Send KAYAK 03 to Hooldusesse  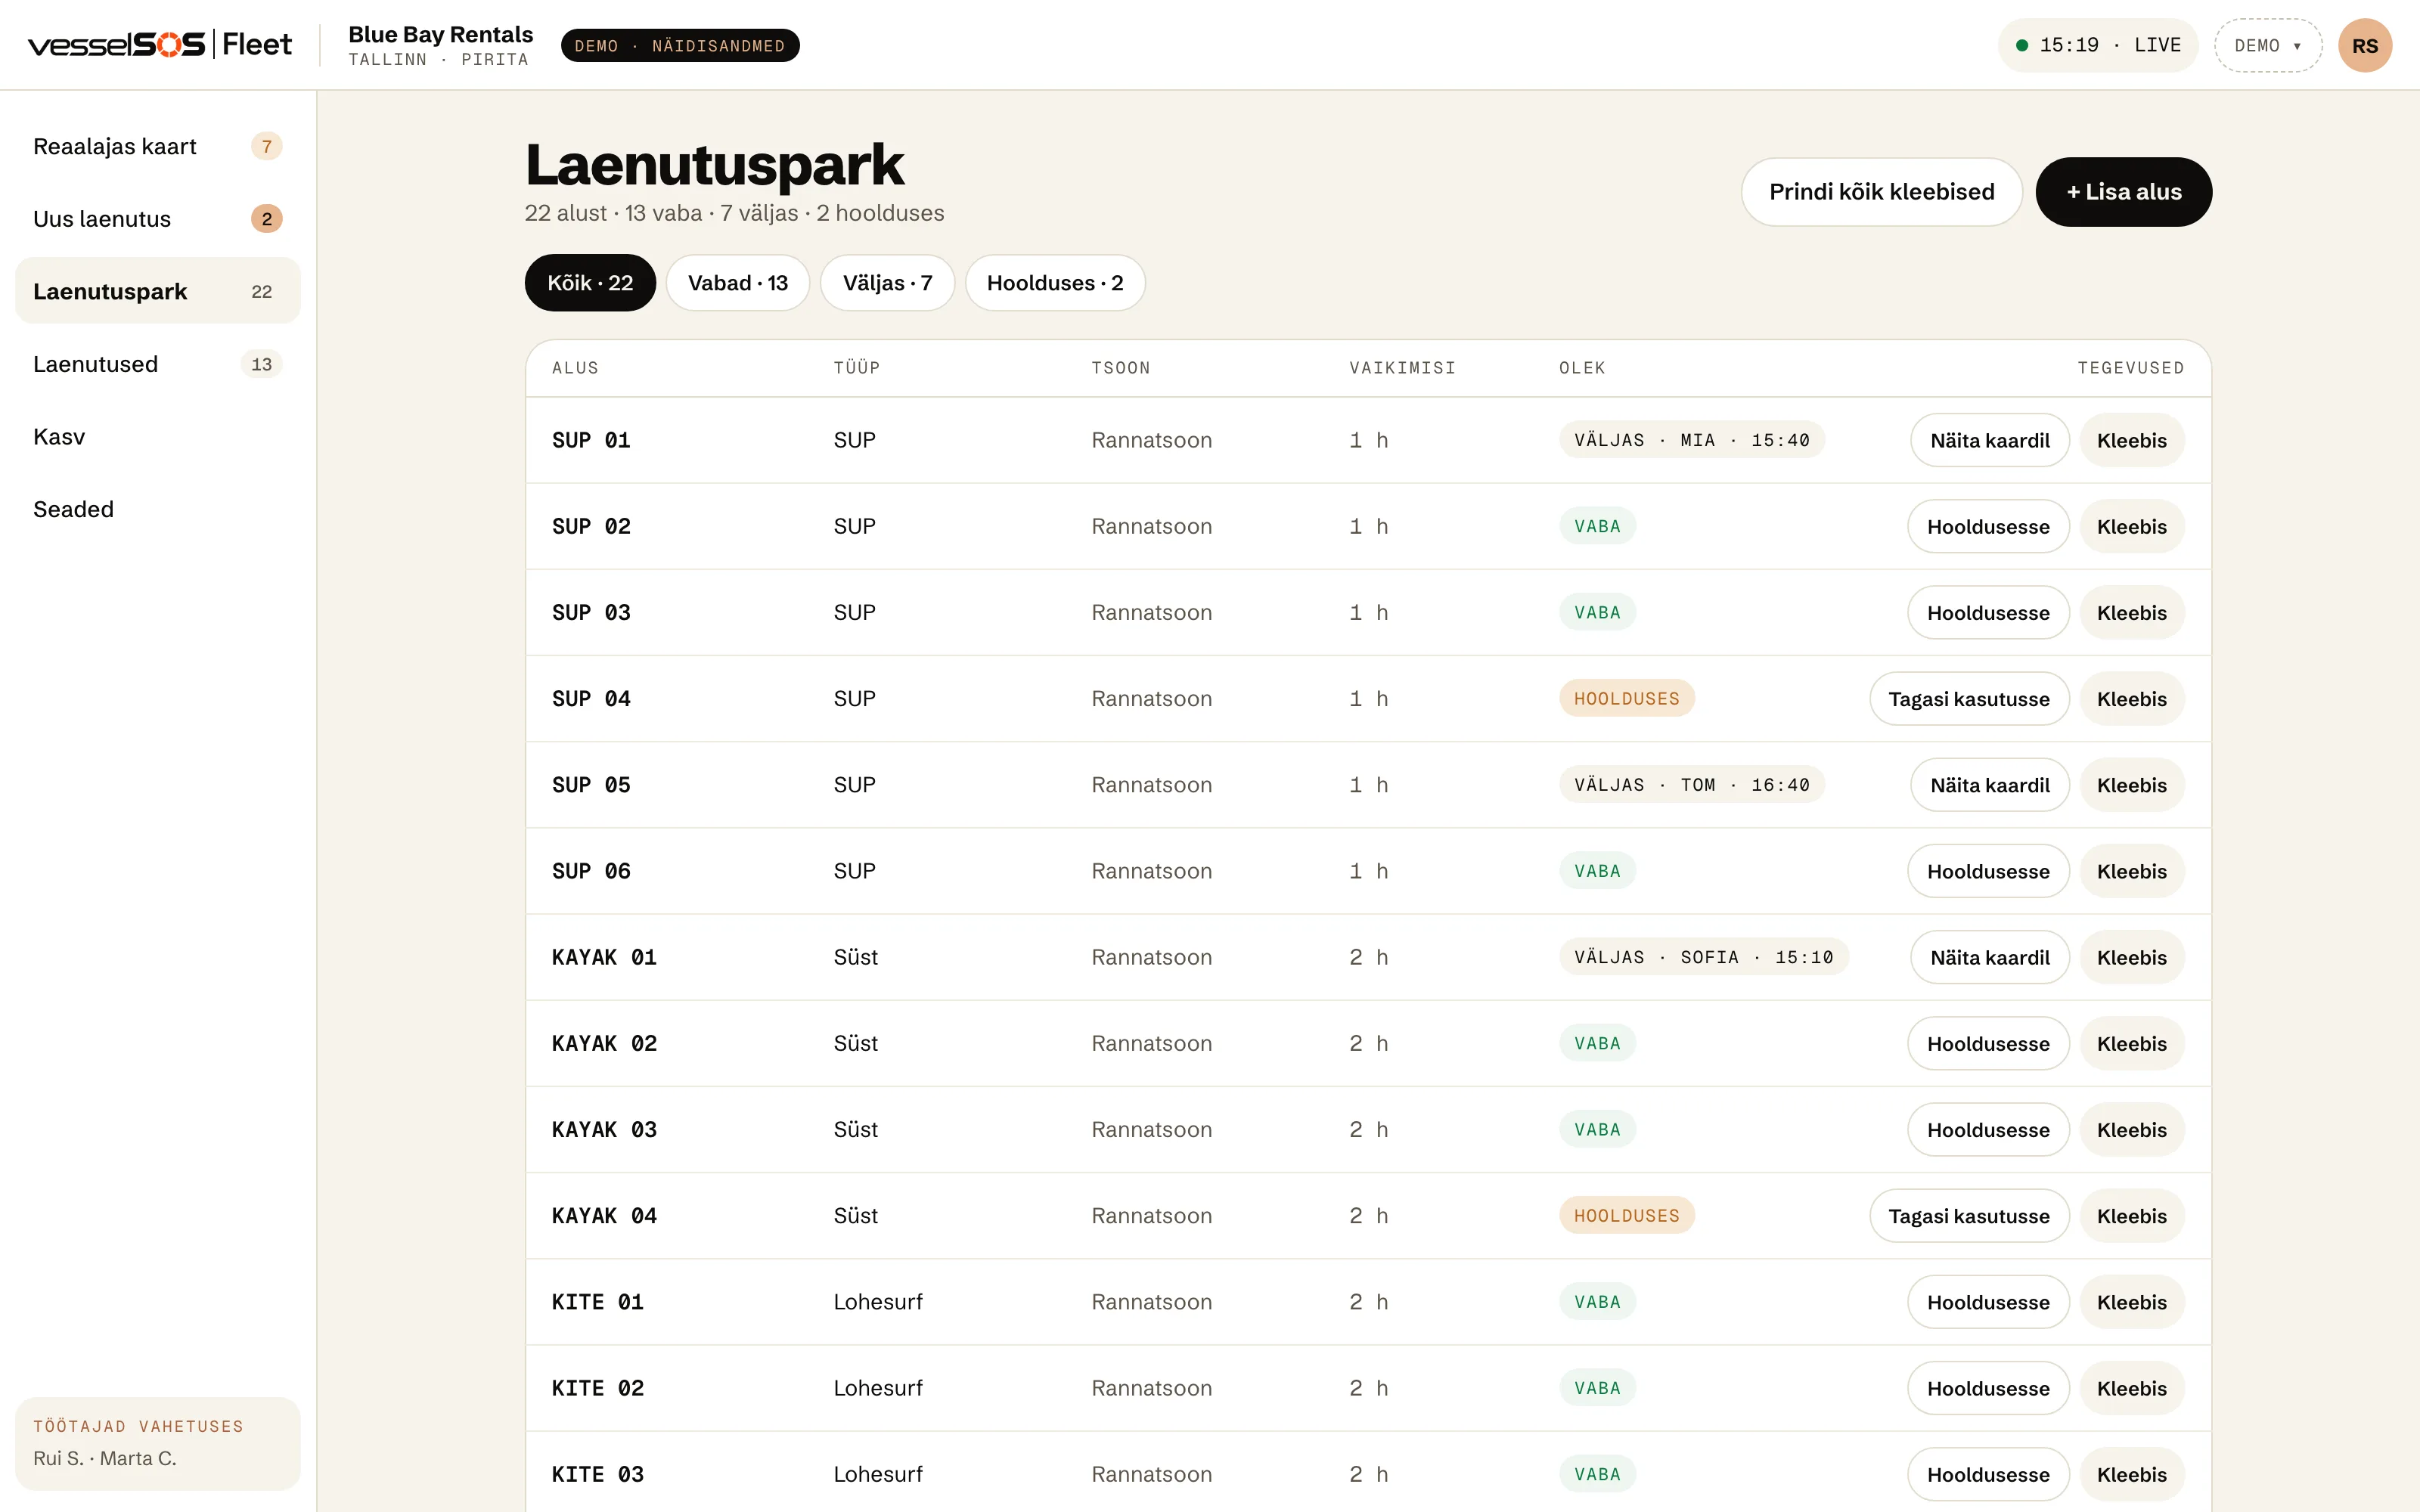1988,1130
